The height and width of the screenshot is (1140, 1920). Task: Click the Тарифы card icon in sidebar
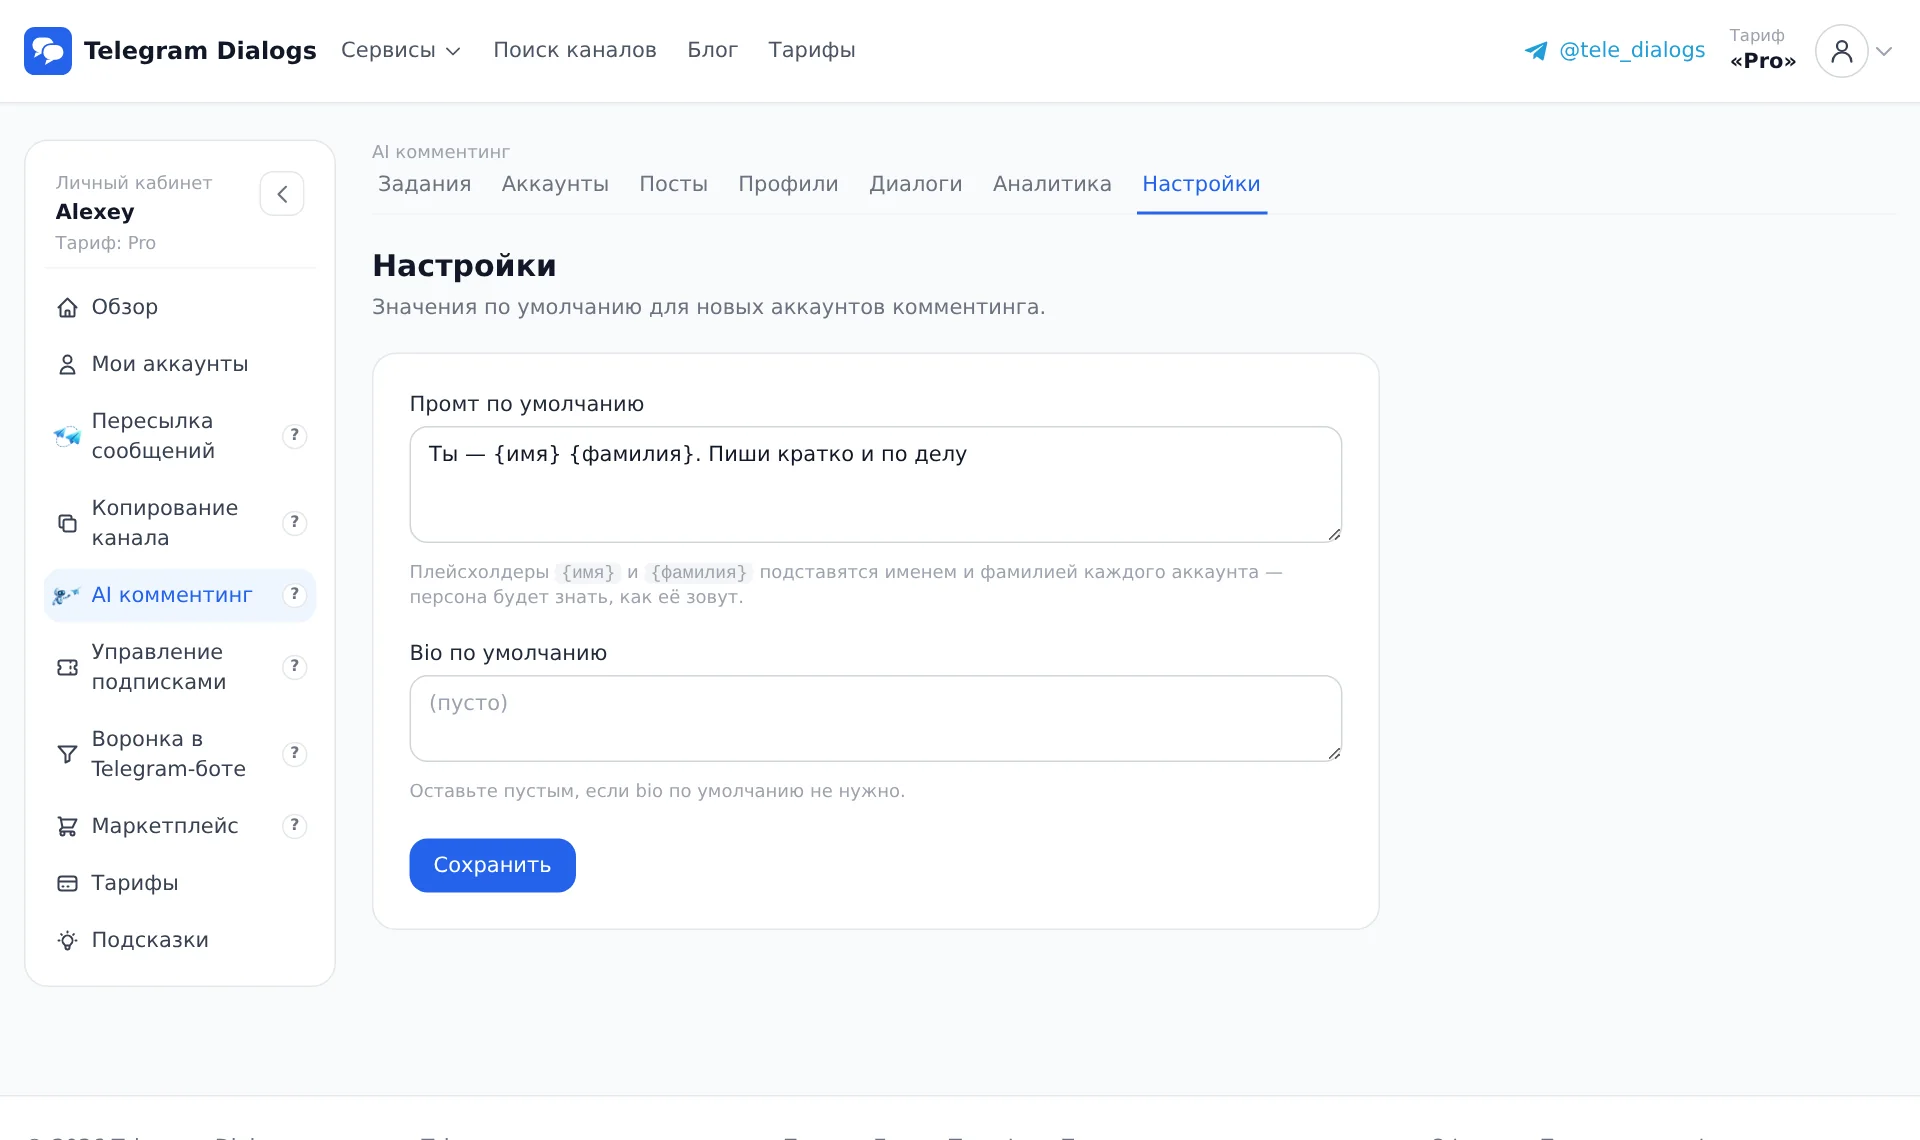(x=67, y=883)
